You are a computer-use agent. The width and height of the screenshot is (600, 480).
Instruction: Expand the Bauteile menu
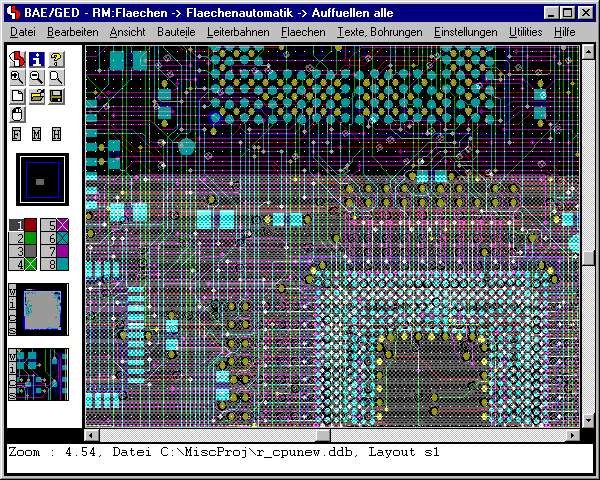point(176,32)
